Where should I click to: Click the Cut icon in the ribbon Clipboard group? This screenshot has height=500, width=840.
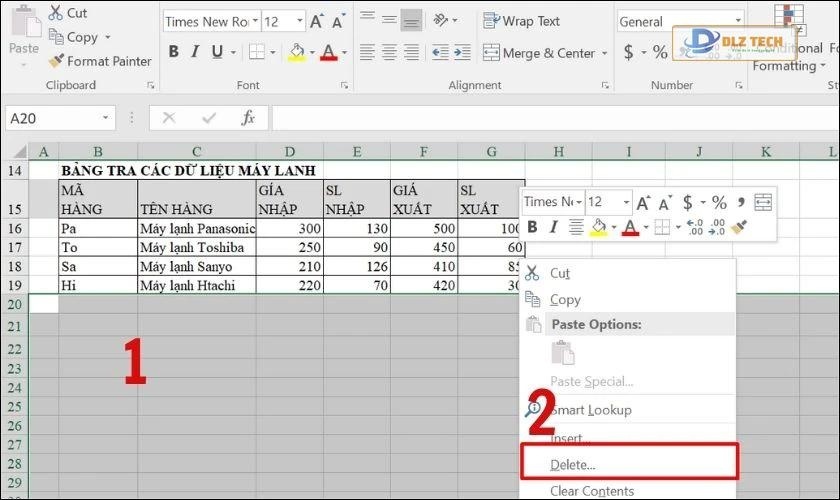55,12
